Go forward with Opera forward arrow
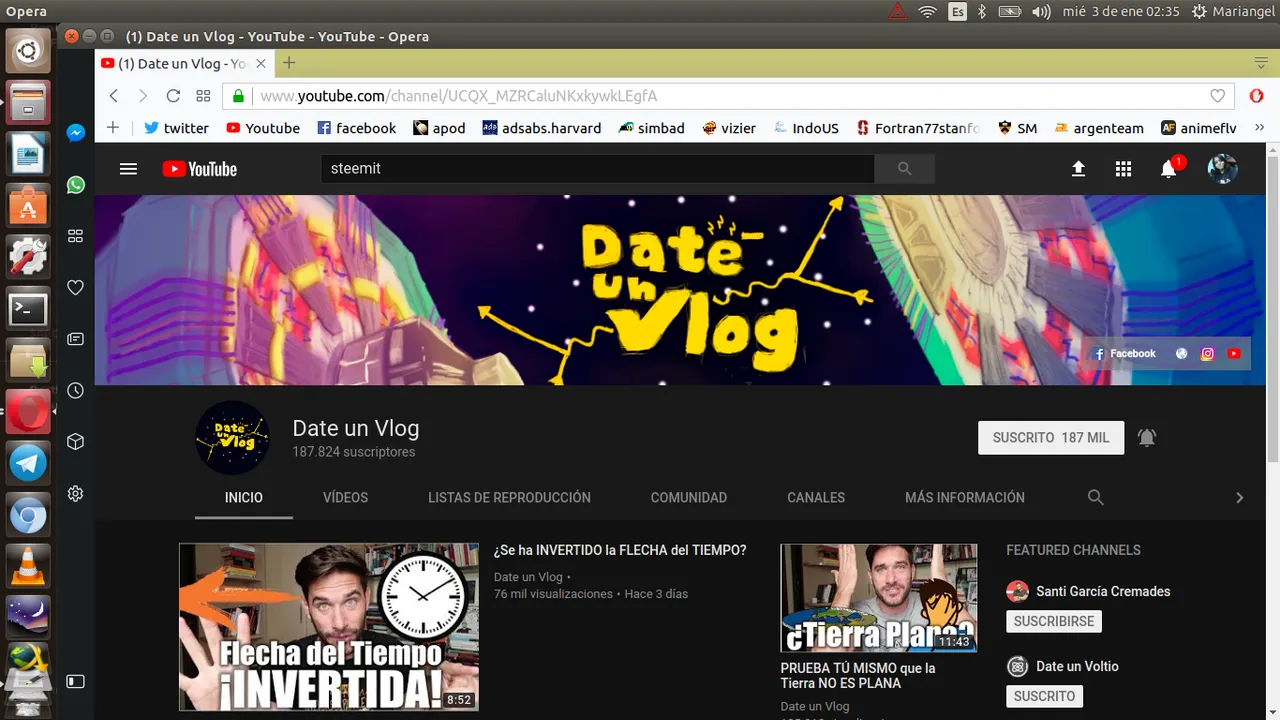The height and width of the screenshot is (720, 1280). click(x=142, y=96)
